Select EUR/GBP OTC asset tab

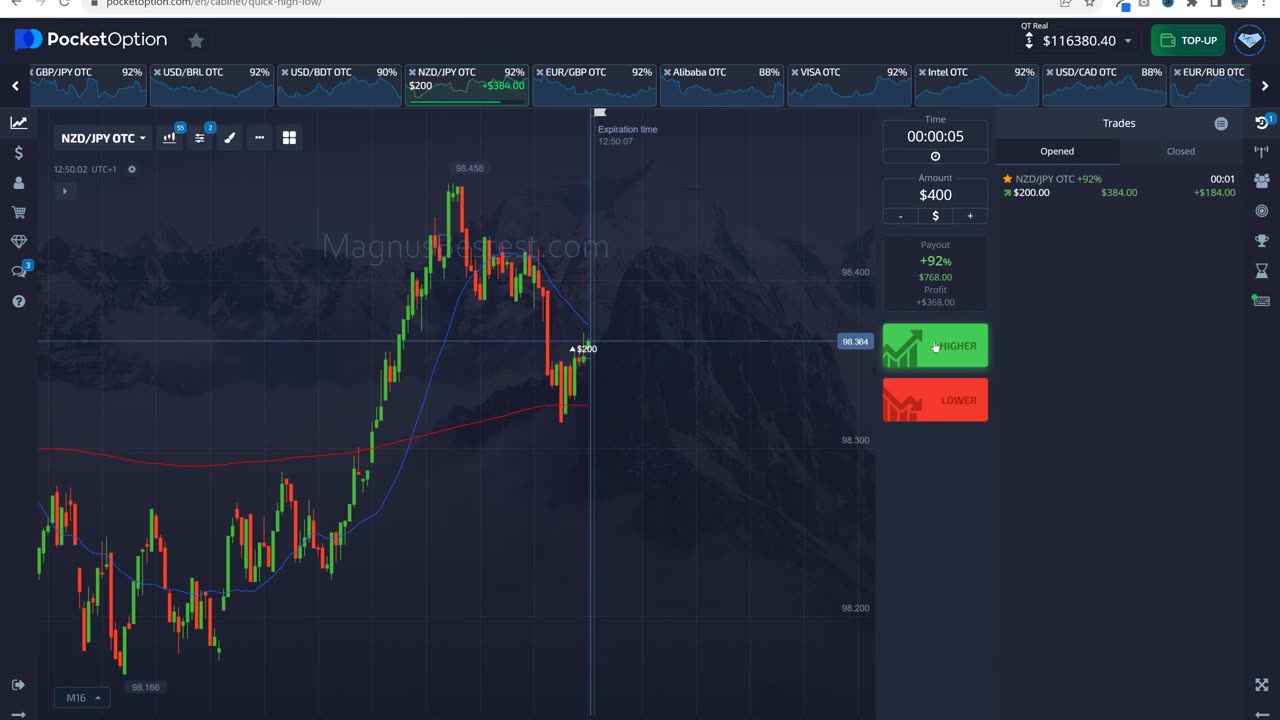tap(594, 85)
